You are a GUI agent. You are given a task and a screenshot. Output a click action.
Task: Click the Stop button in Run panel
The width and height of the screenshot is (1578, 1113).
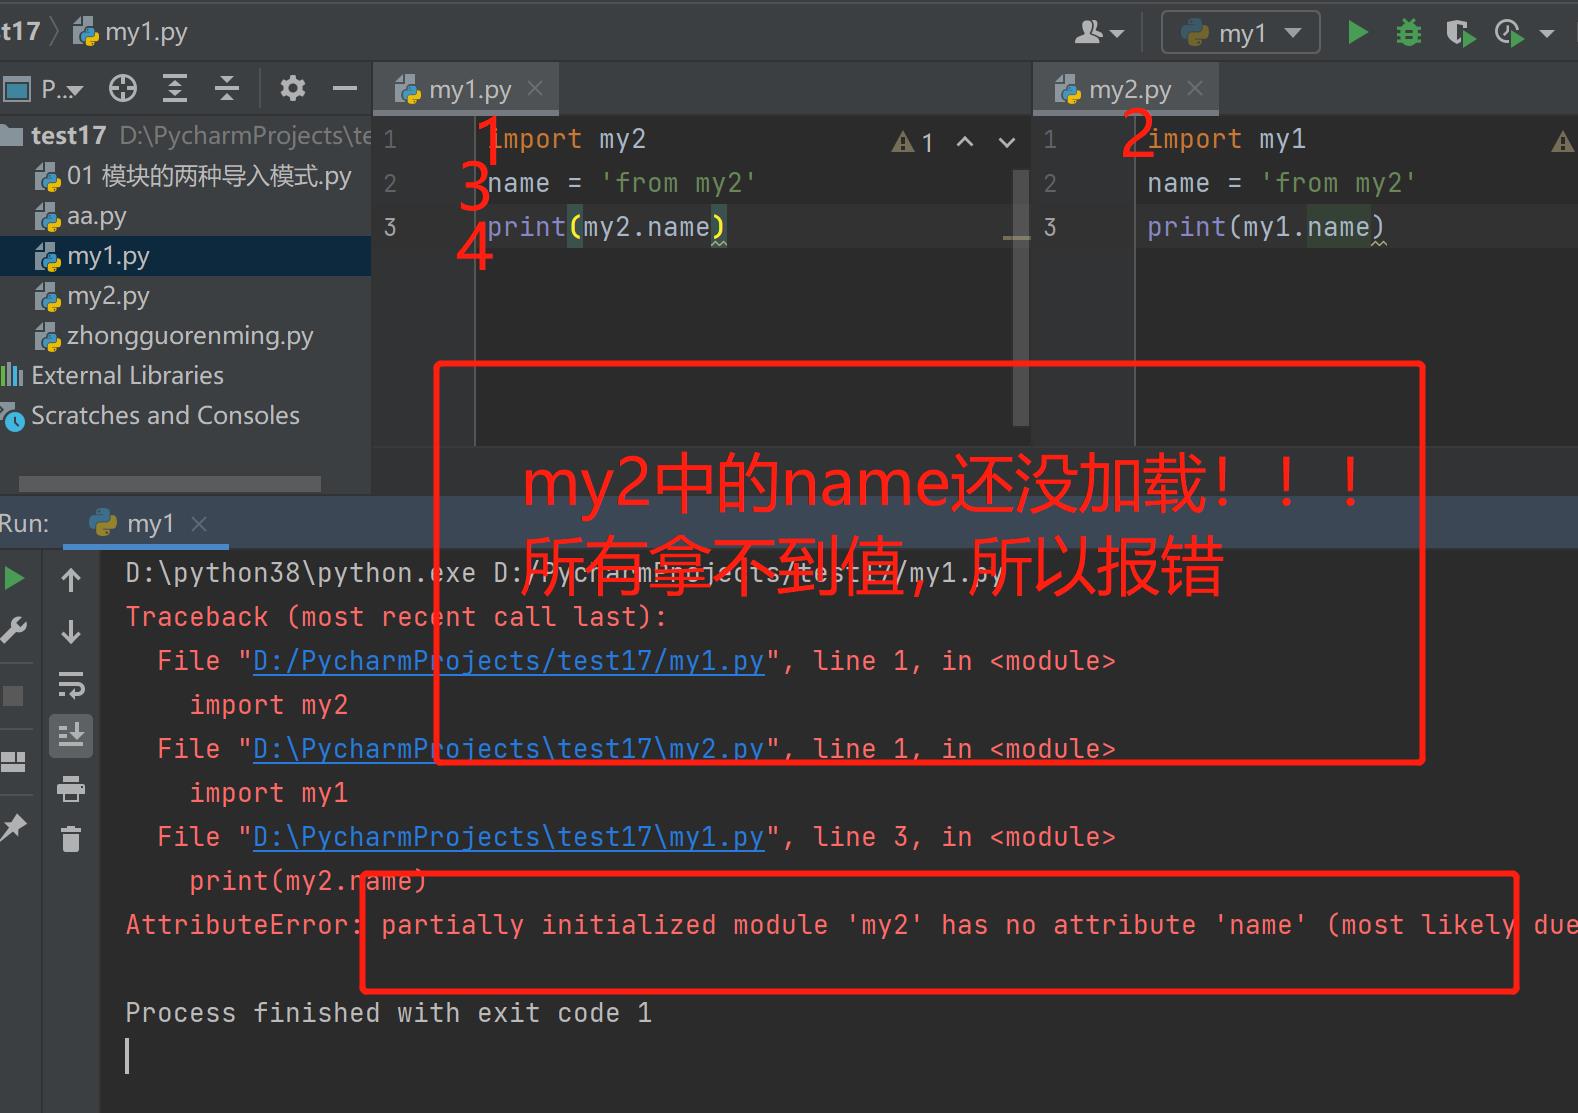pos(14,695)
